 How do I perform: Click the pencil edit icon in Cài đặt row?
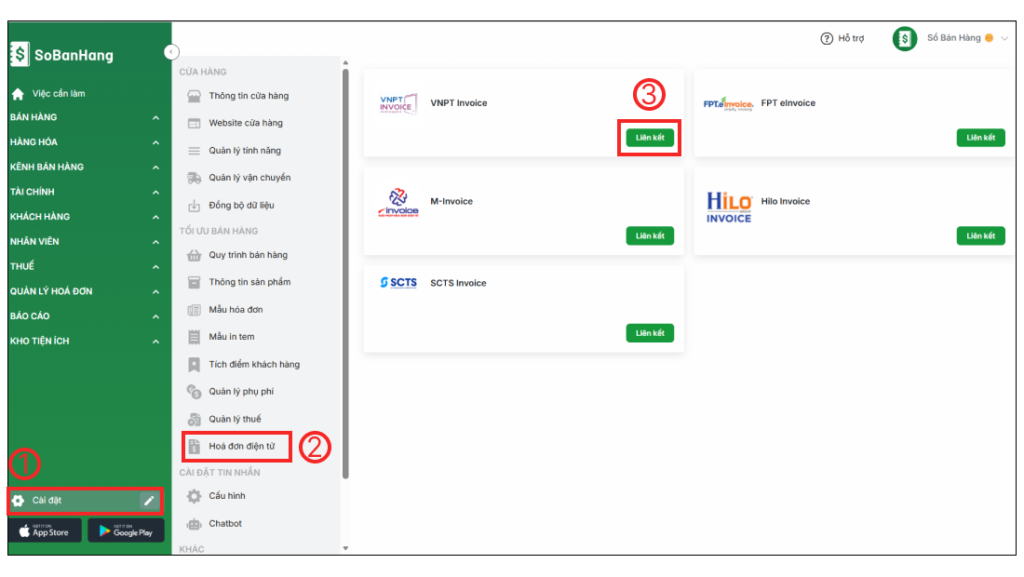pyautogui.click(x=149, y=500)
